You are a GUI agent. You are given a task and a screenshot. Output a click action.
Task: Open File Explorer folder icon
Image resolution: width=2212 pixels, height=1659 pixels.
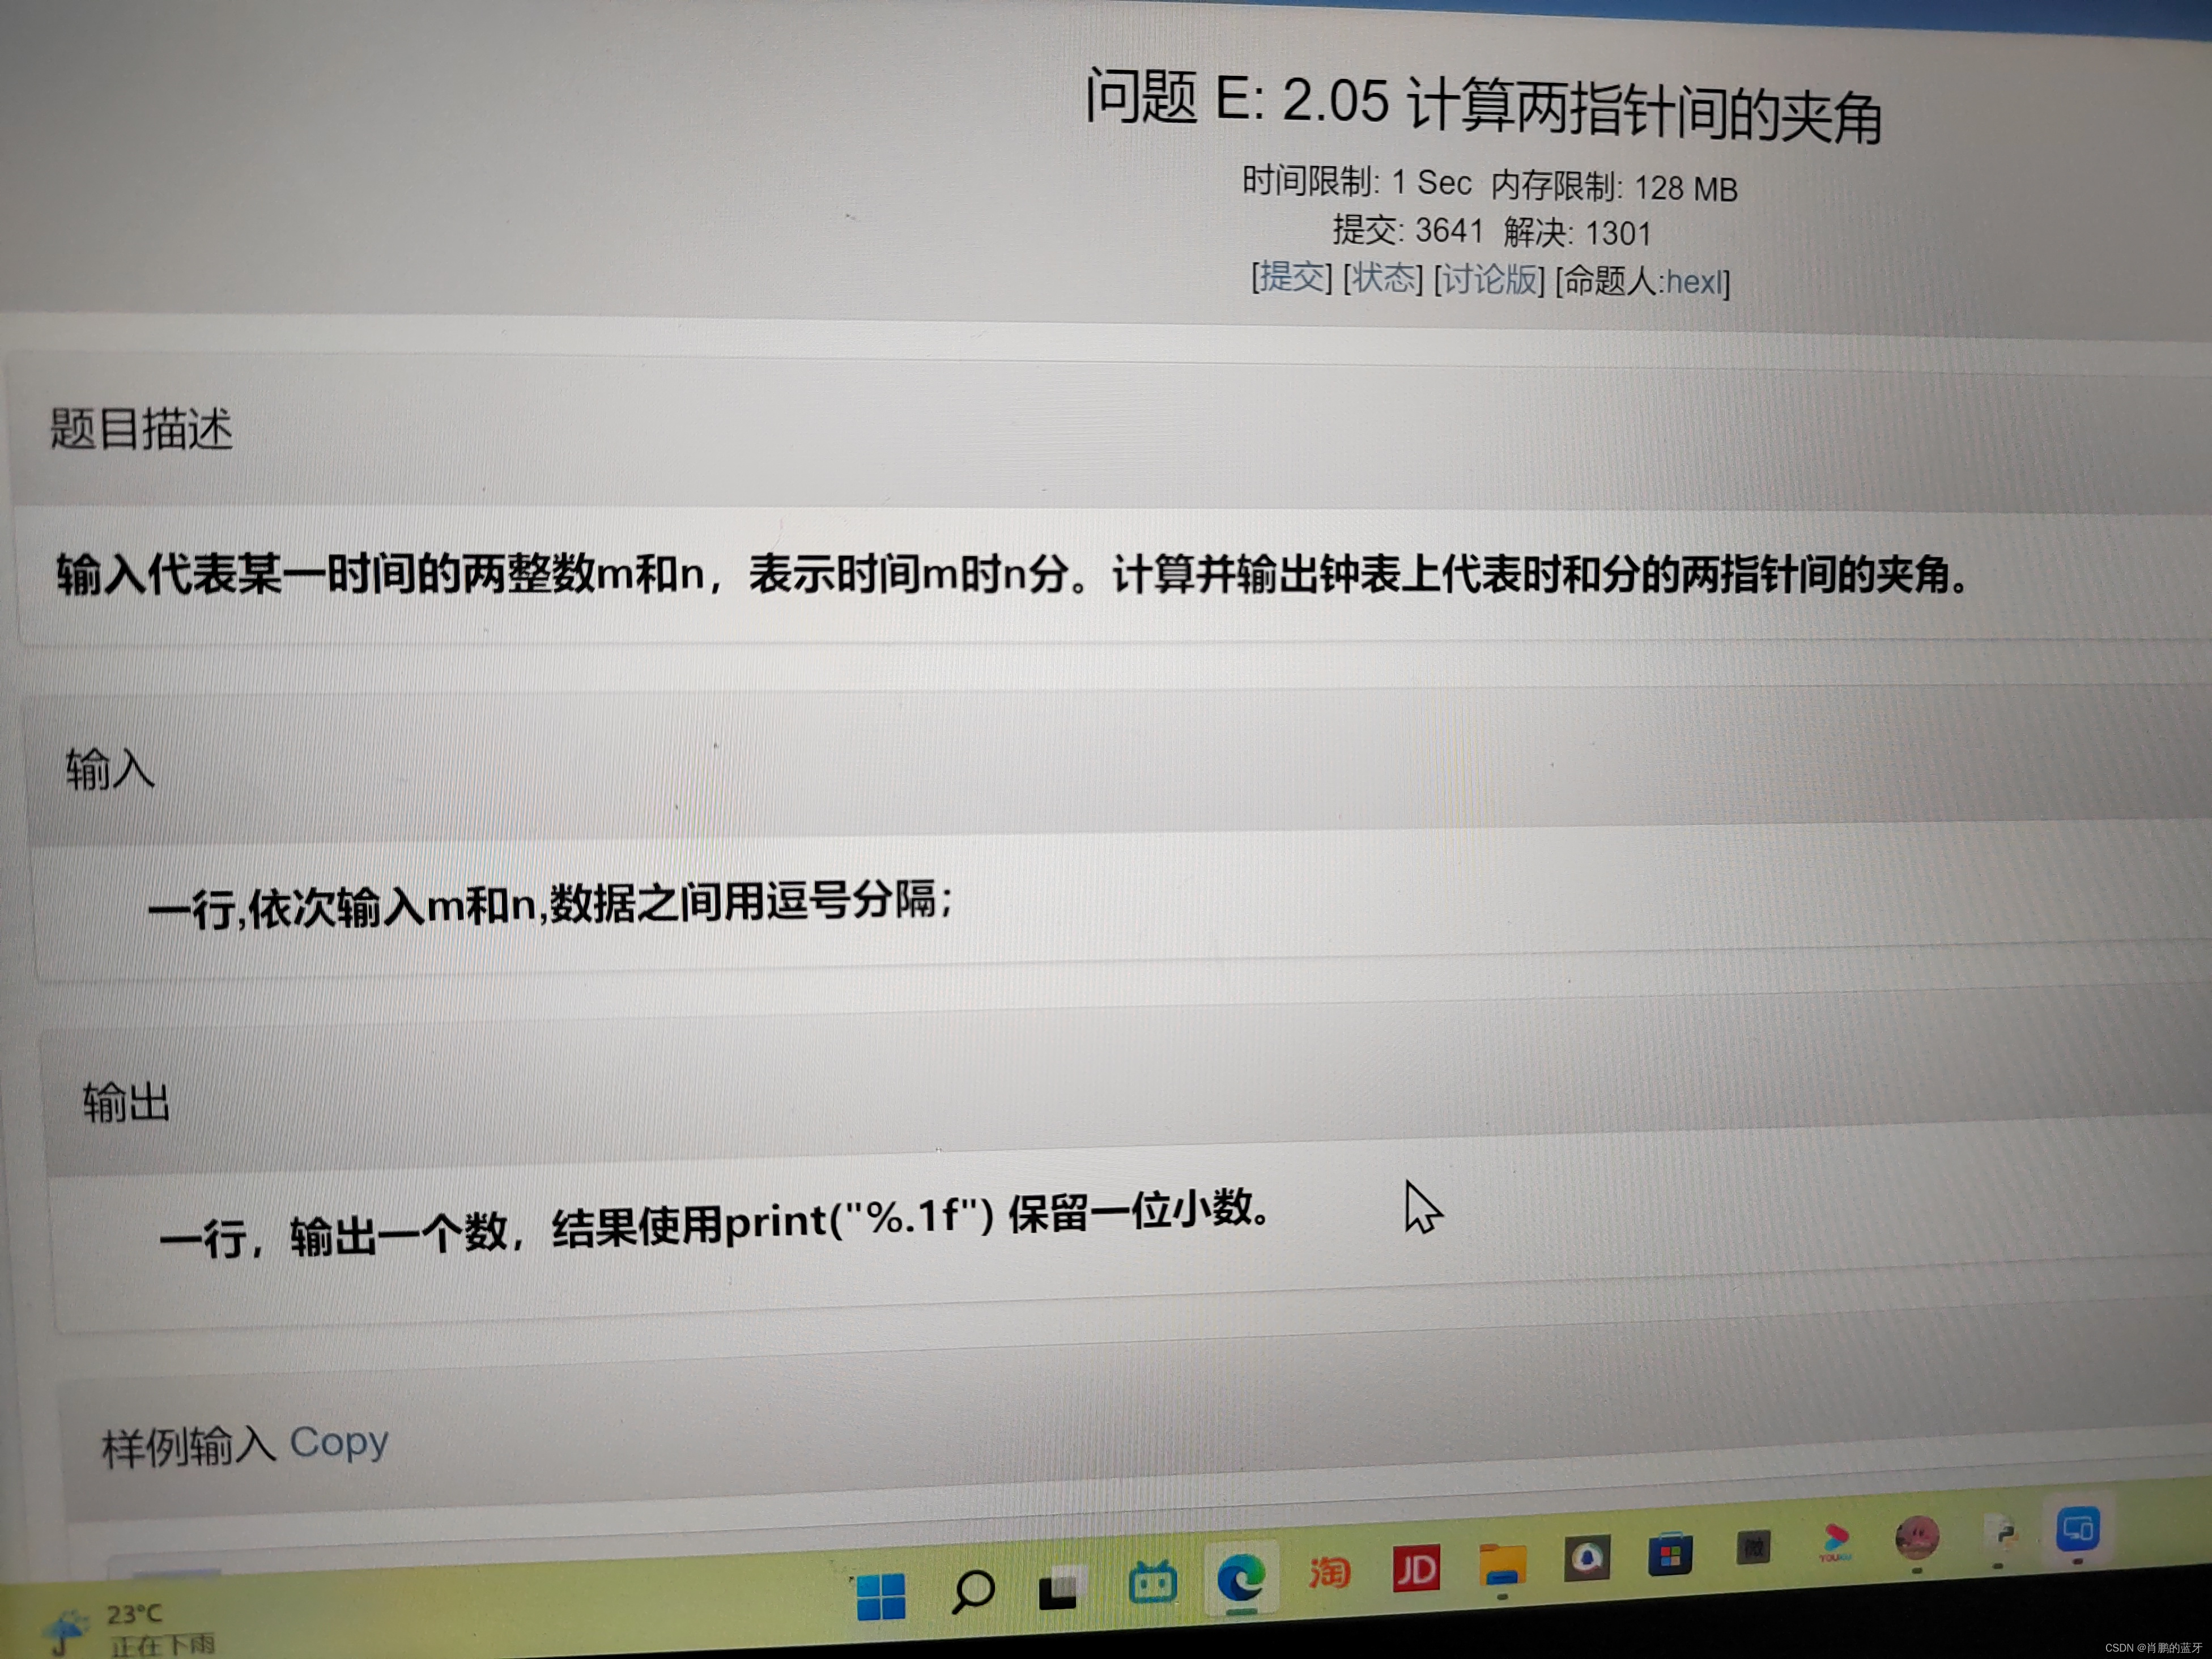tap(1503, 1565)
